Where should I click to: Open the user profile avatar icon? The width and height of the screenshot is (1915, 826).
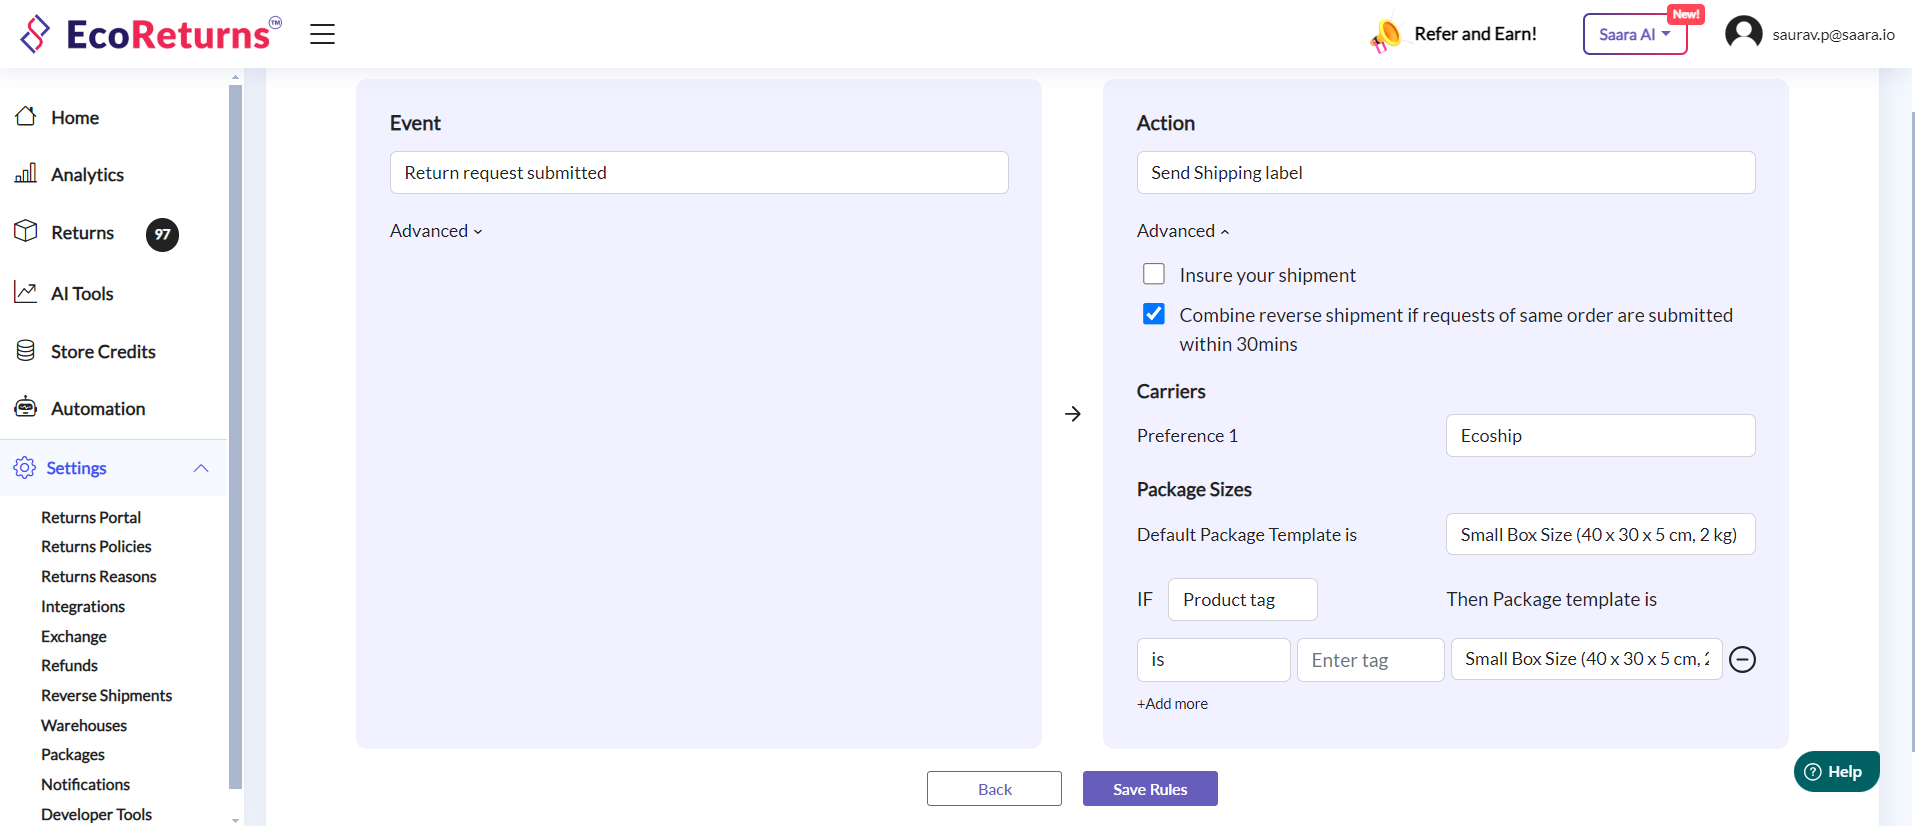pyautogui.click(x=1743, y=33)
